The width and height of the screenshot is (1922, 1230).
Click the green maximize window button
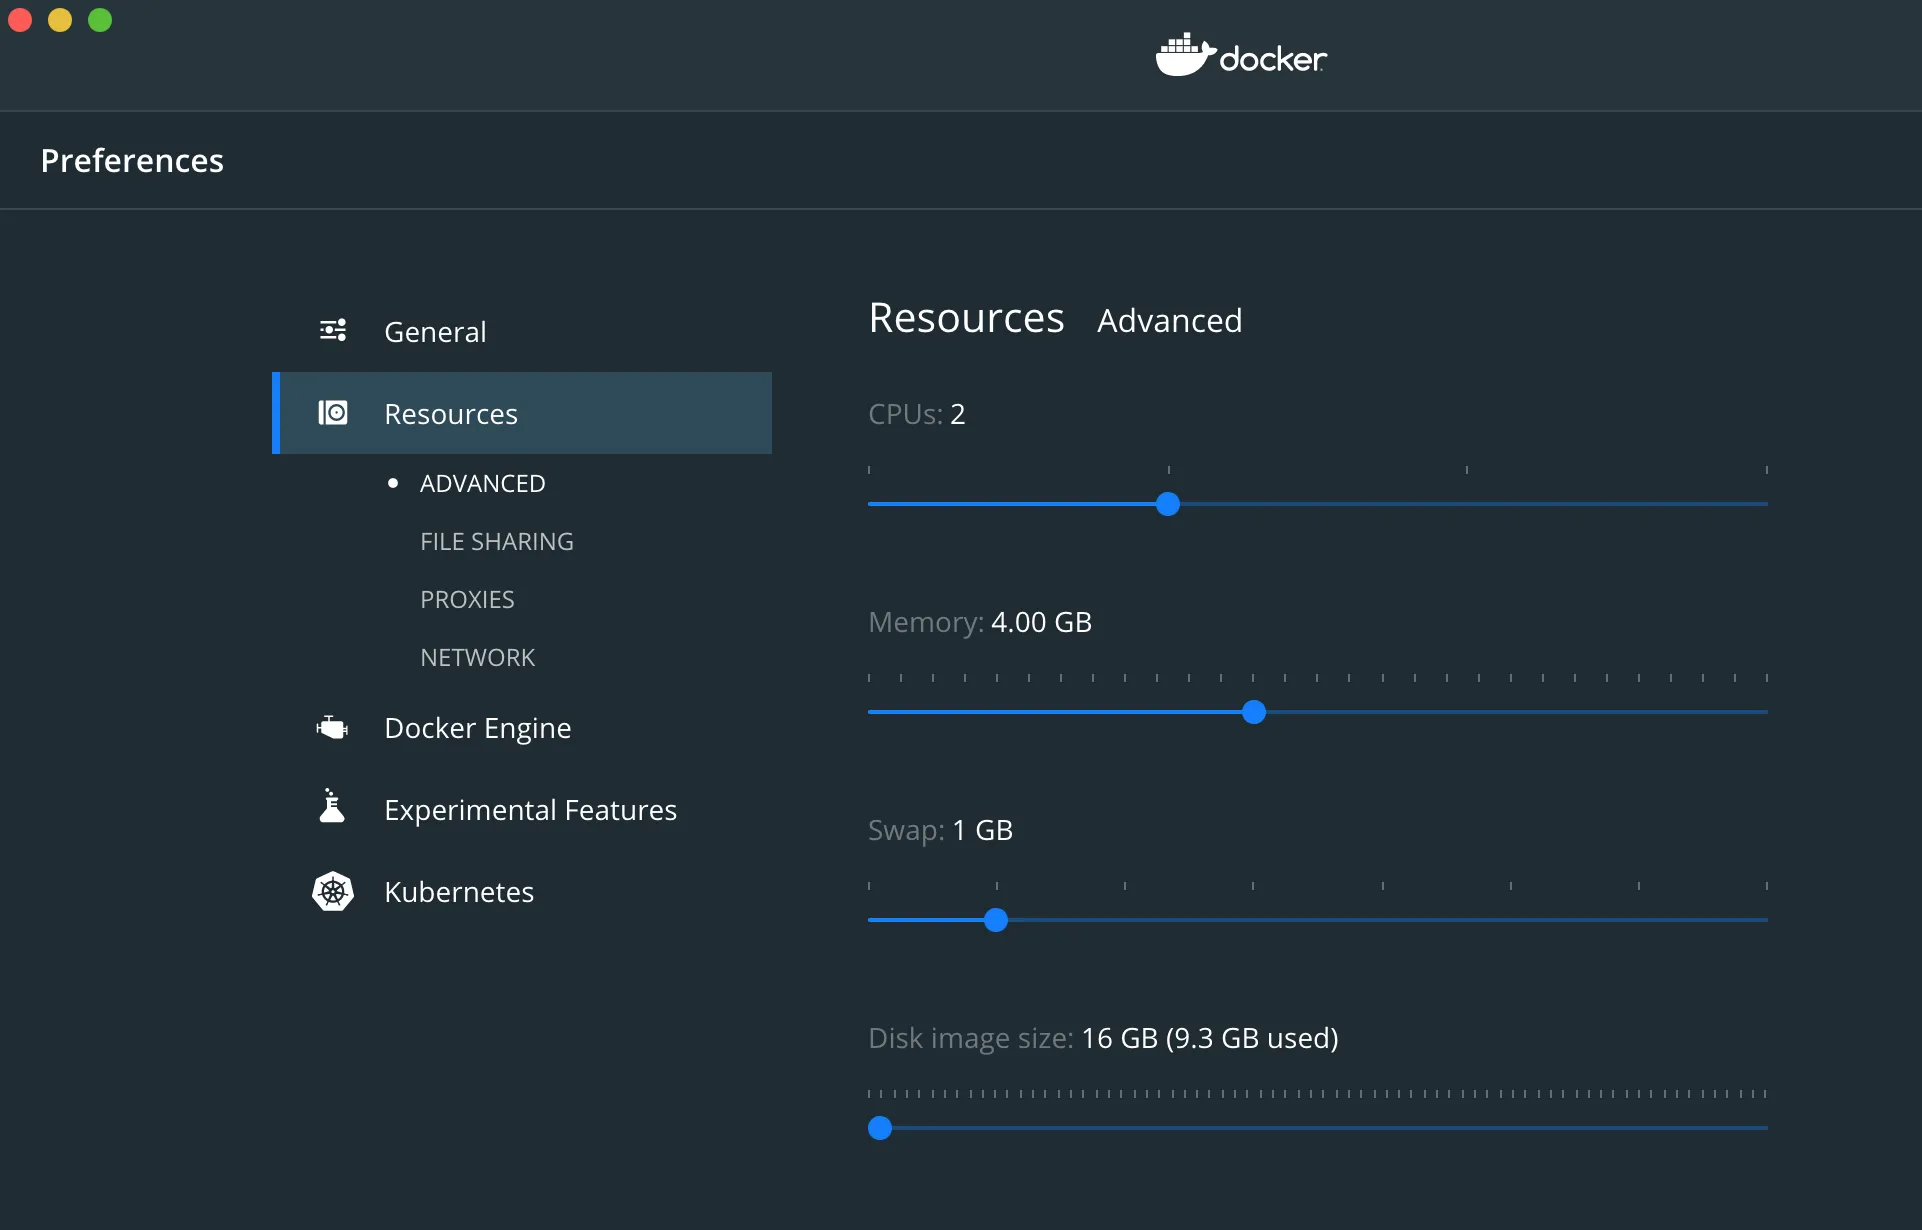click(100, 20)
